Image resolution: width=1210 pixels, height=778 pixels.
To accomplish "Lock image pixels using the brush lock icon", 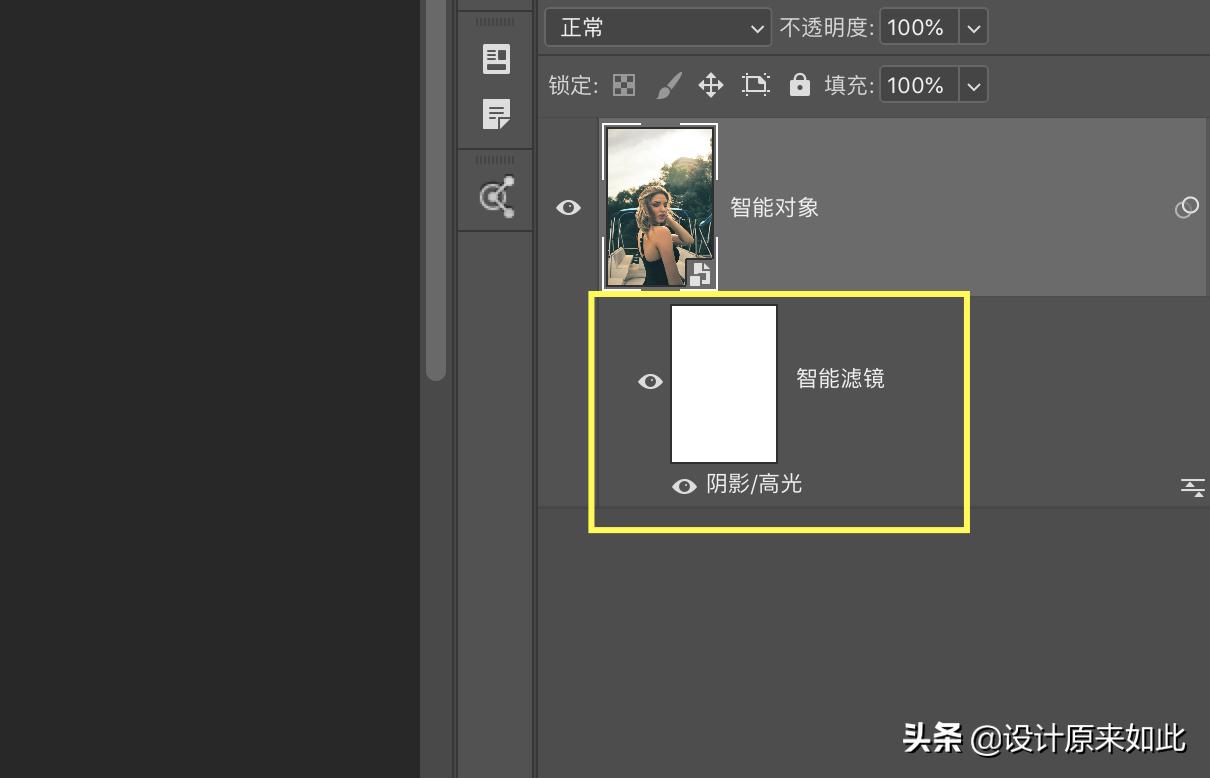I will (x=668, y=85).
